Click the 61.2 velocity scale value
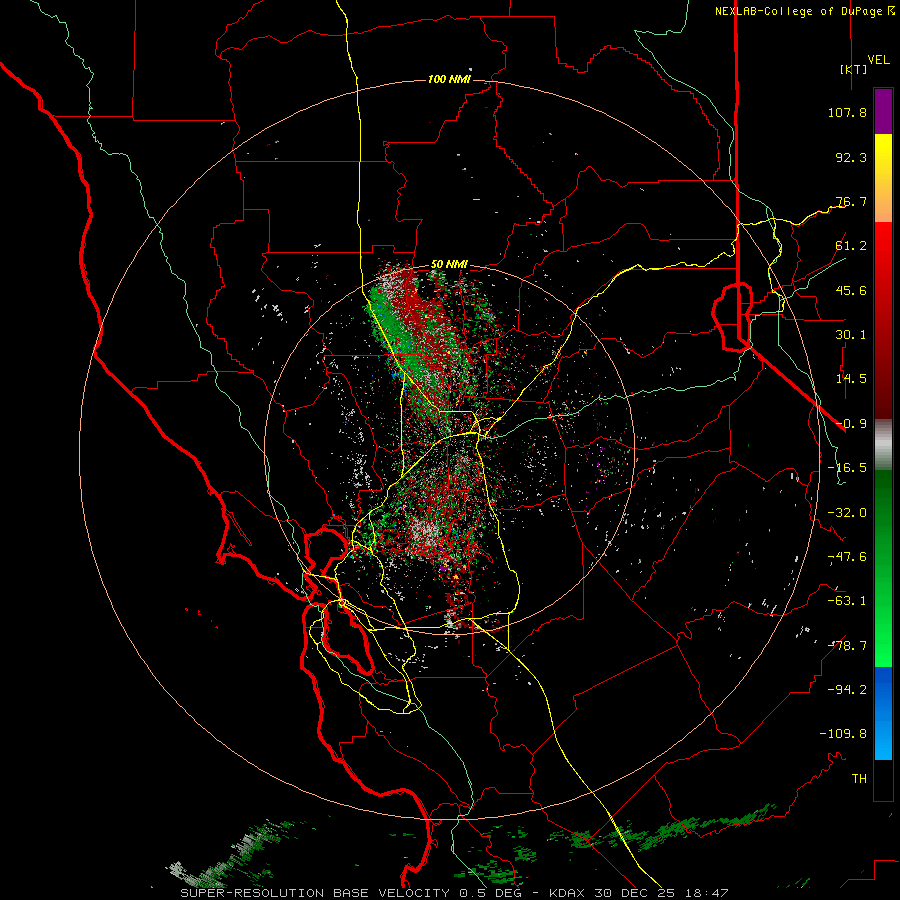Viewport: 900px width, 900px height. (851, 246)
